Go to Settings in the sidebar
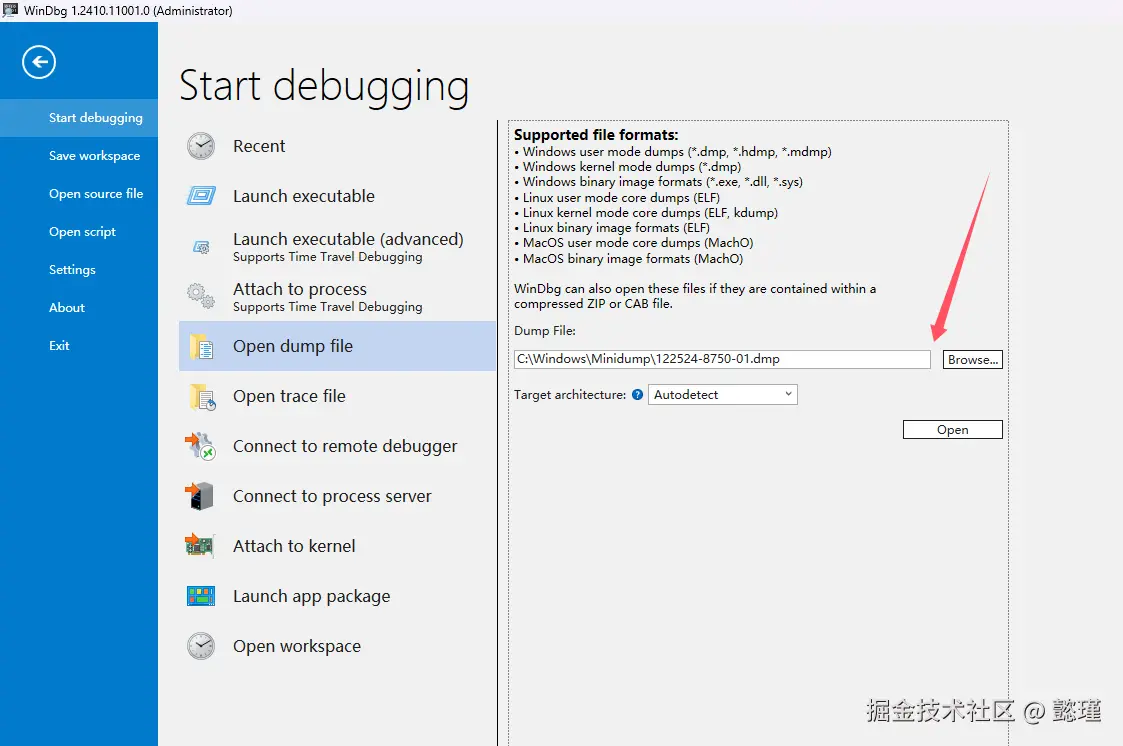 (x=79, y=269)
